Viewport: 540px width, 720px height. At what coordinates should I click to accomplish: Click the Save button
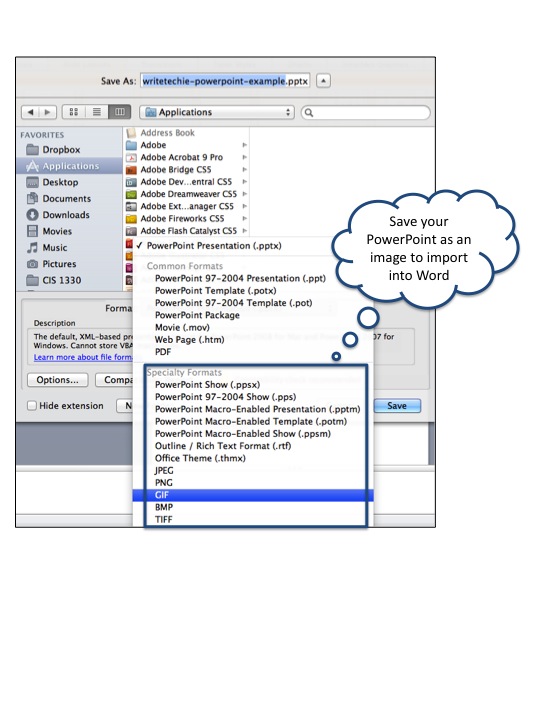397,406
